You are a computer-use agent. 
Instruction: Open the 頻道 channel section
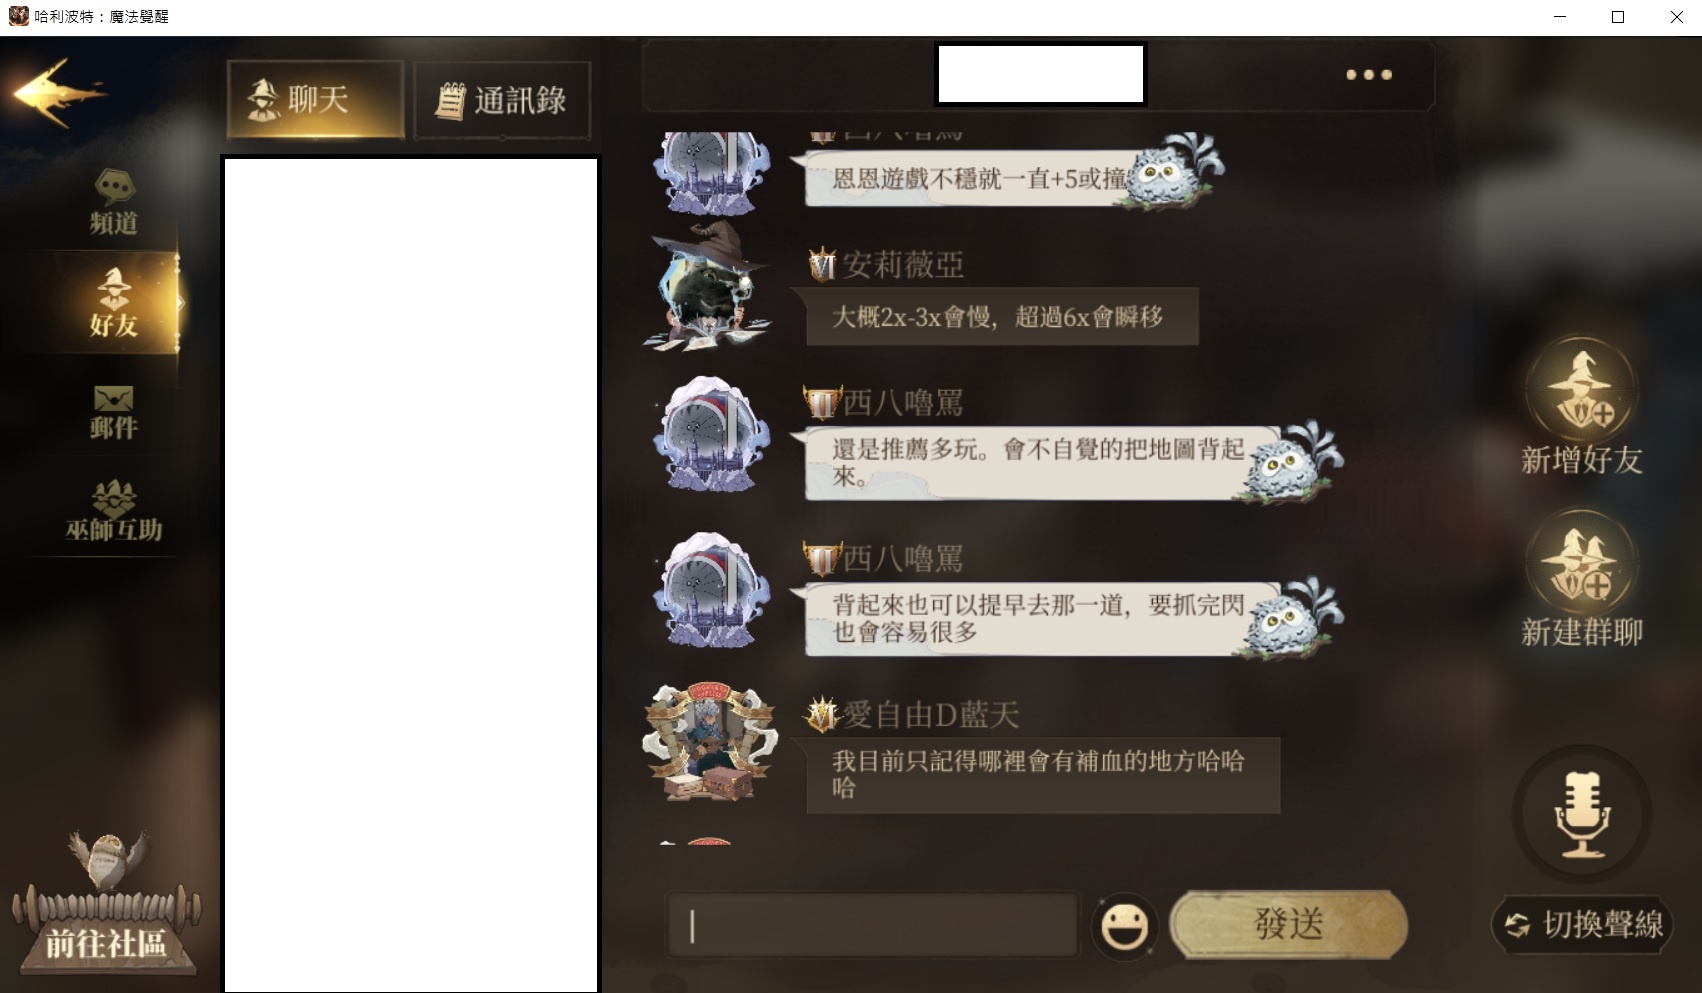tap(114, 202)
